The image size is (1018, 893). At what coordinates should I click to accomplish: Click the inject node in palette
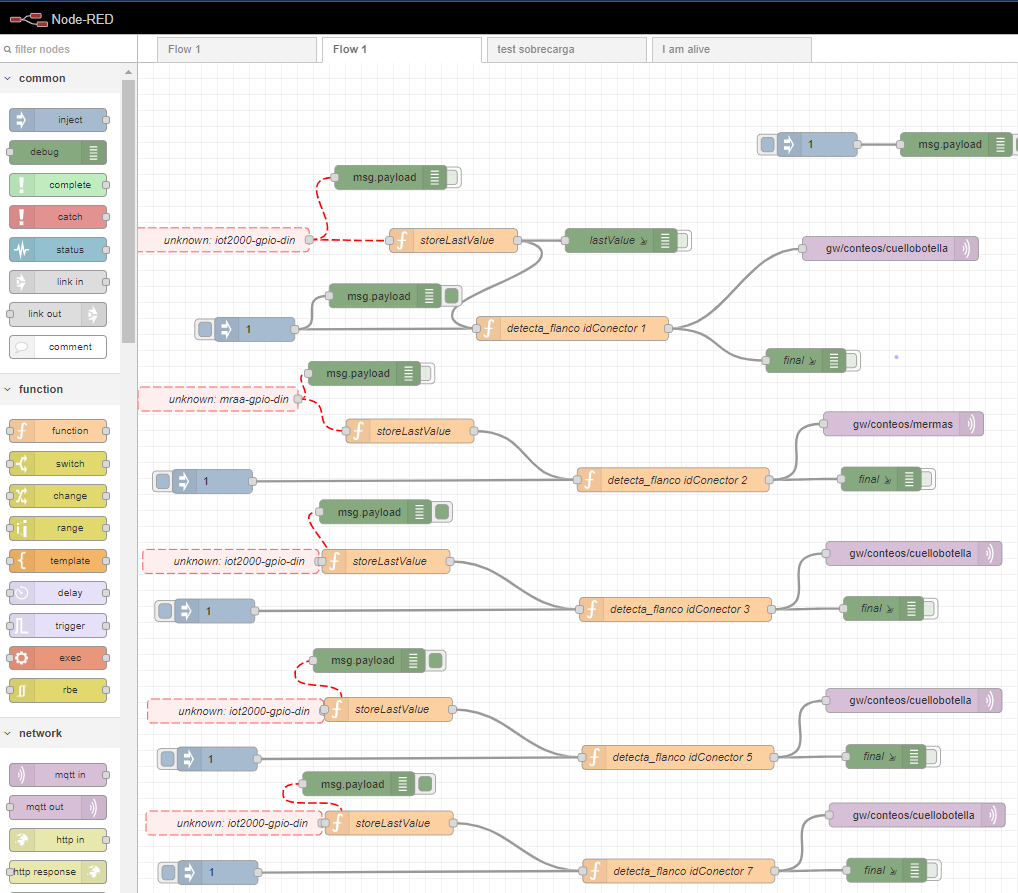coord(58,120)
